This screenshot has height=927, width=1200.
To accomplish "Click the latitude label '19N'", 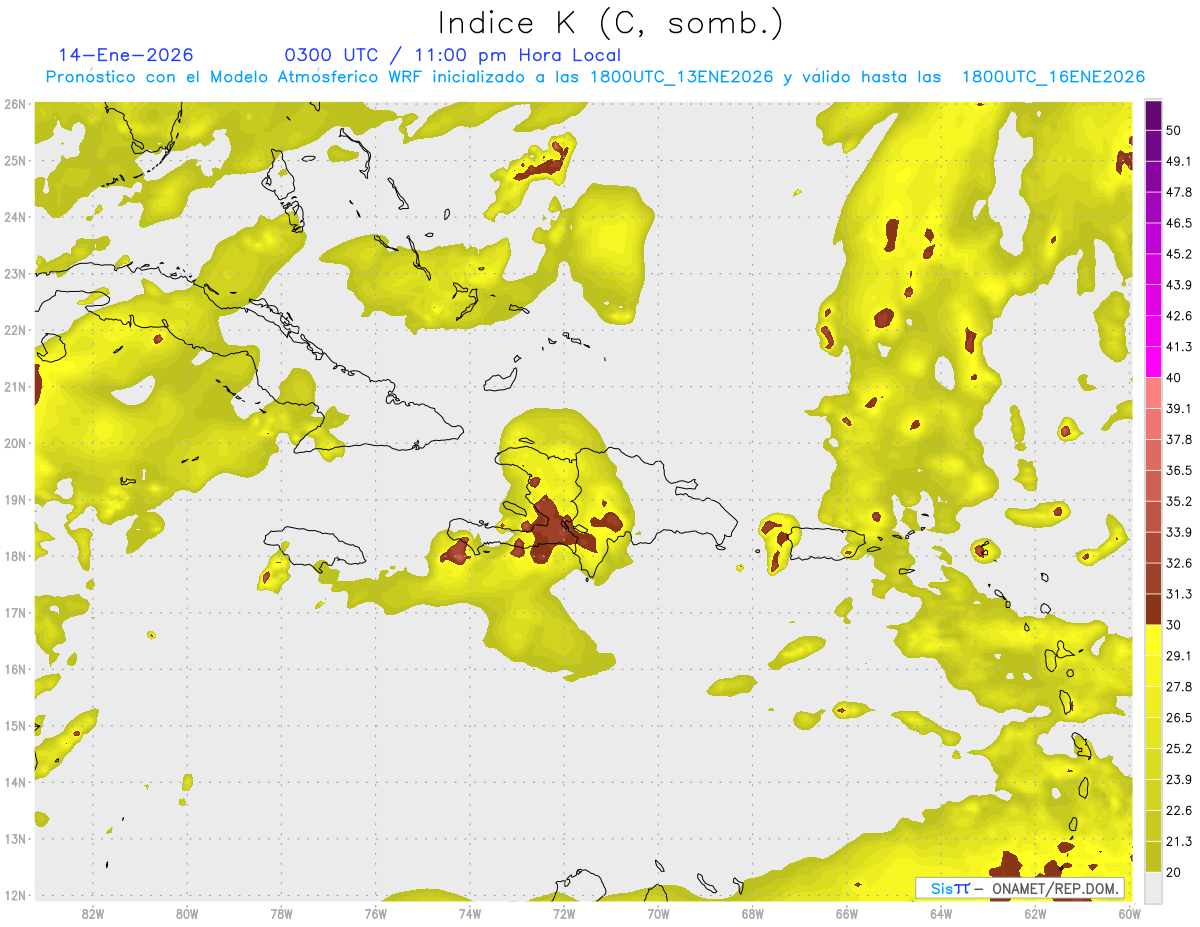I will pyautogui.click(x=15, y=499).
